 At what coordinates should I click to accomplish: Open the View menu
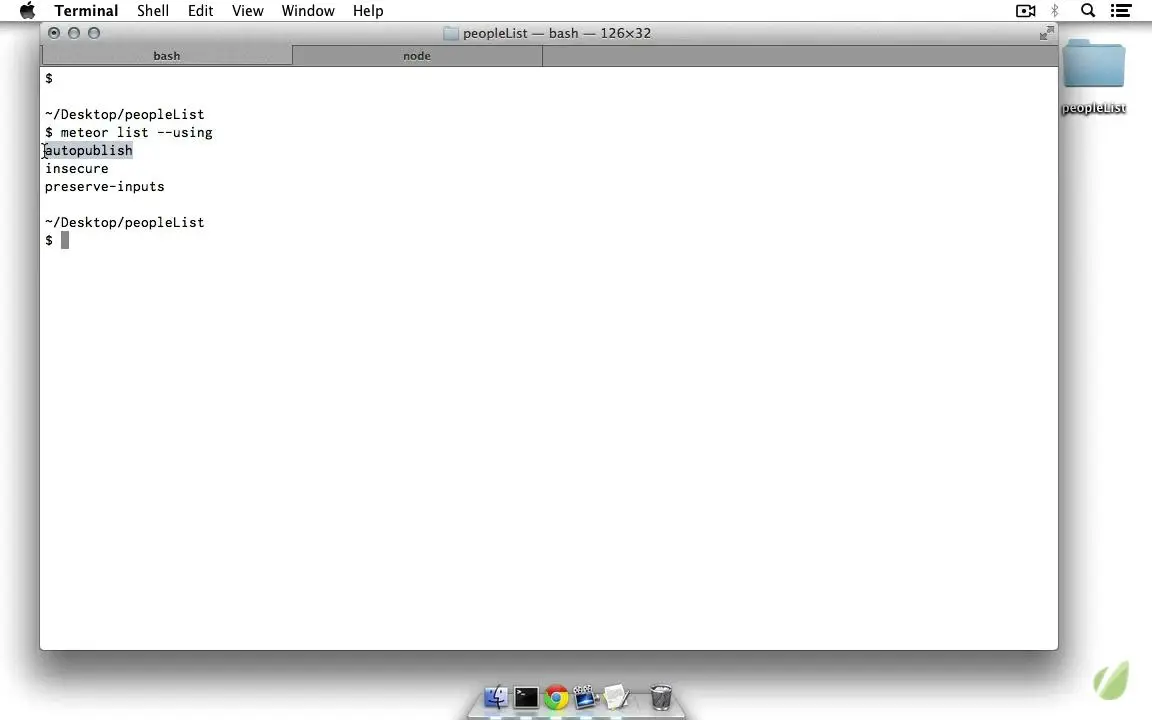[248, 10]
